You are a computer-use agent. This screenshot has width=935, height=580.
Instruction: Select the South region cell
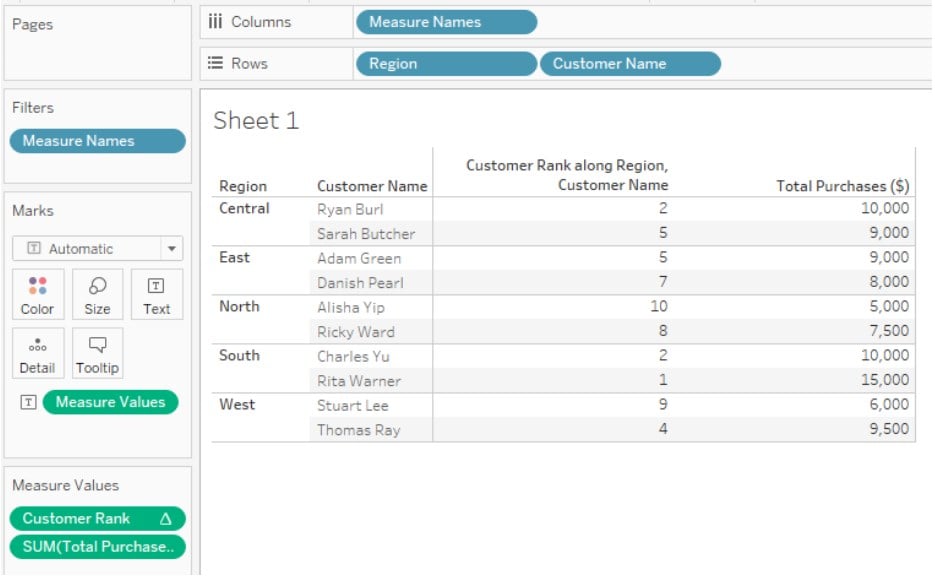click(239, 356)
